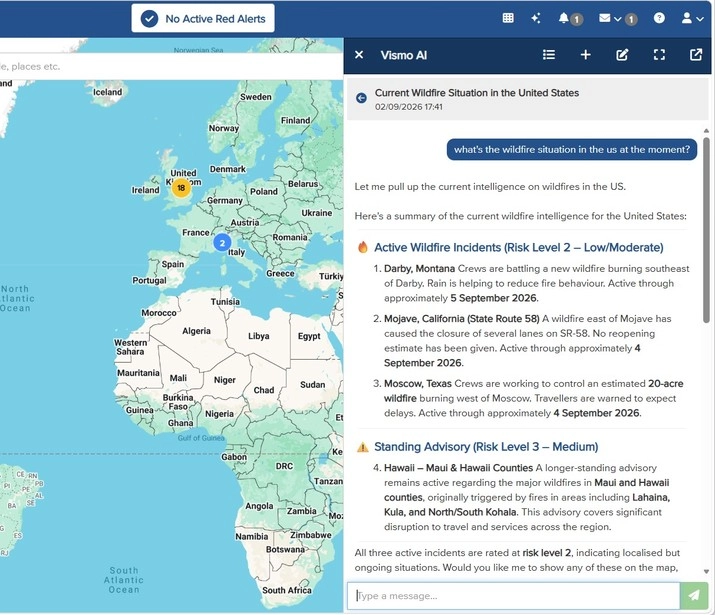This screenshot has height=615, width=715.
Task: Open the blue 2 cluster marker near Italy
Action: coord(222,243)
